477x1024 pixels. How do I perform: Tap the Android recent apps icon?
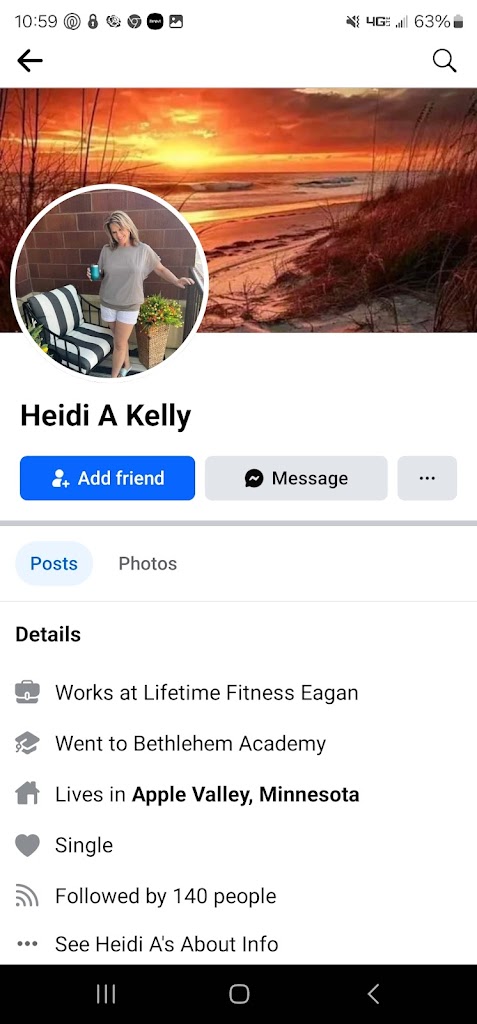[106, 994]
